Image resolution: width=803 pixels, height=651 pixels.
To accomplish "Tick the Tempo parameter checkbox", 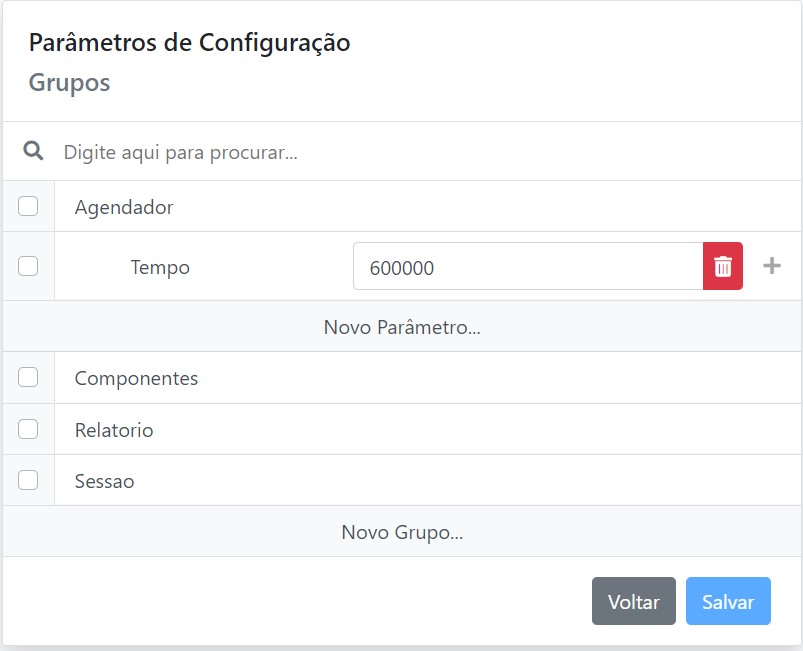I will 28,266.
